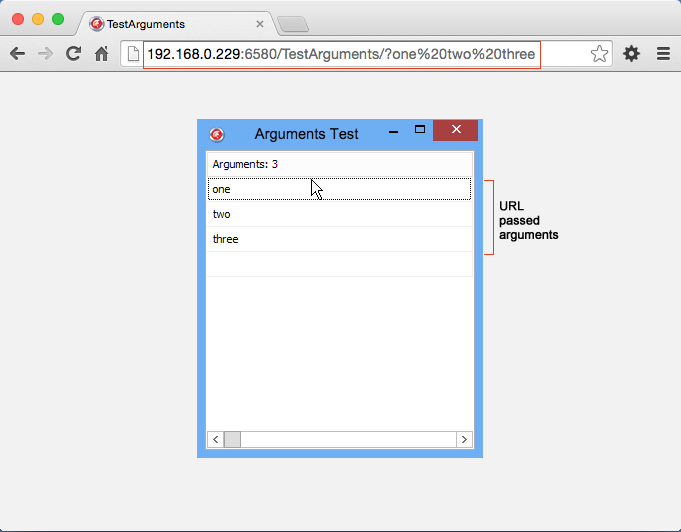Bookmark this page with the star icon

599,54
